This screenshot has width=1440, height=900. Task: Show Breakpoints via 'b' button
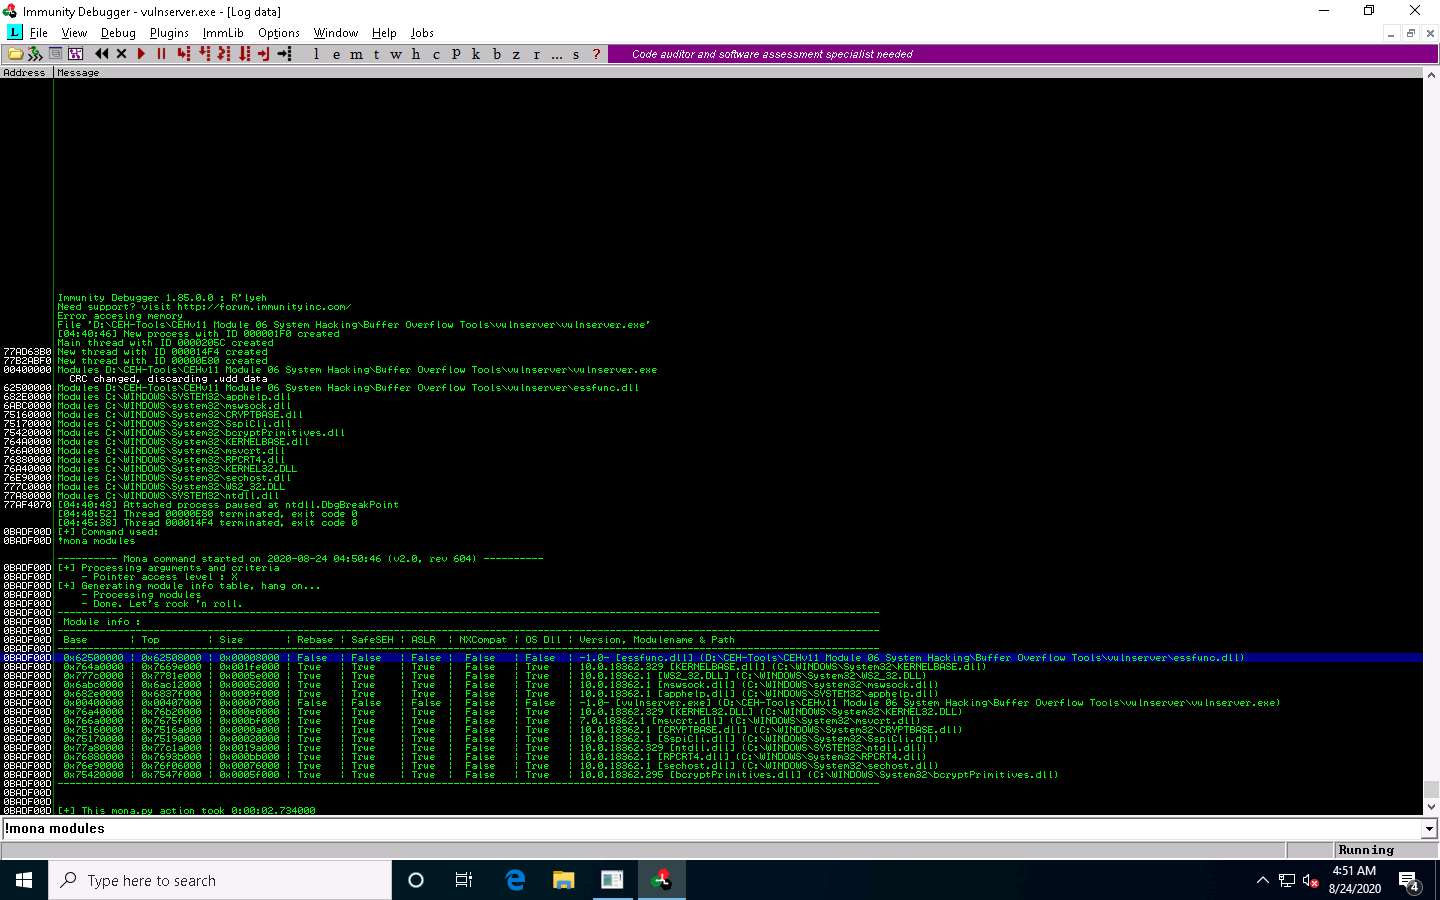tap(496, 54)
